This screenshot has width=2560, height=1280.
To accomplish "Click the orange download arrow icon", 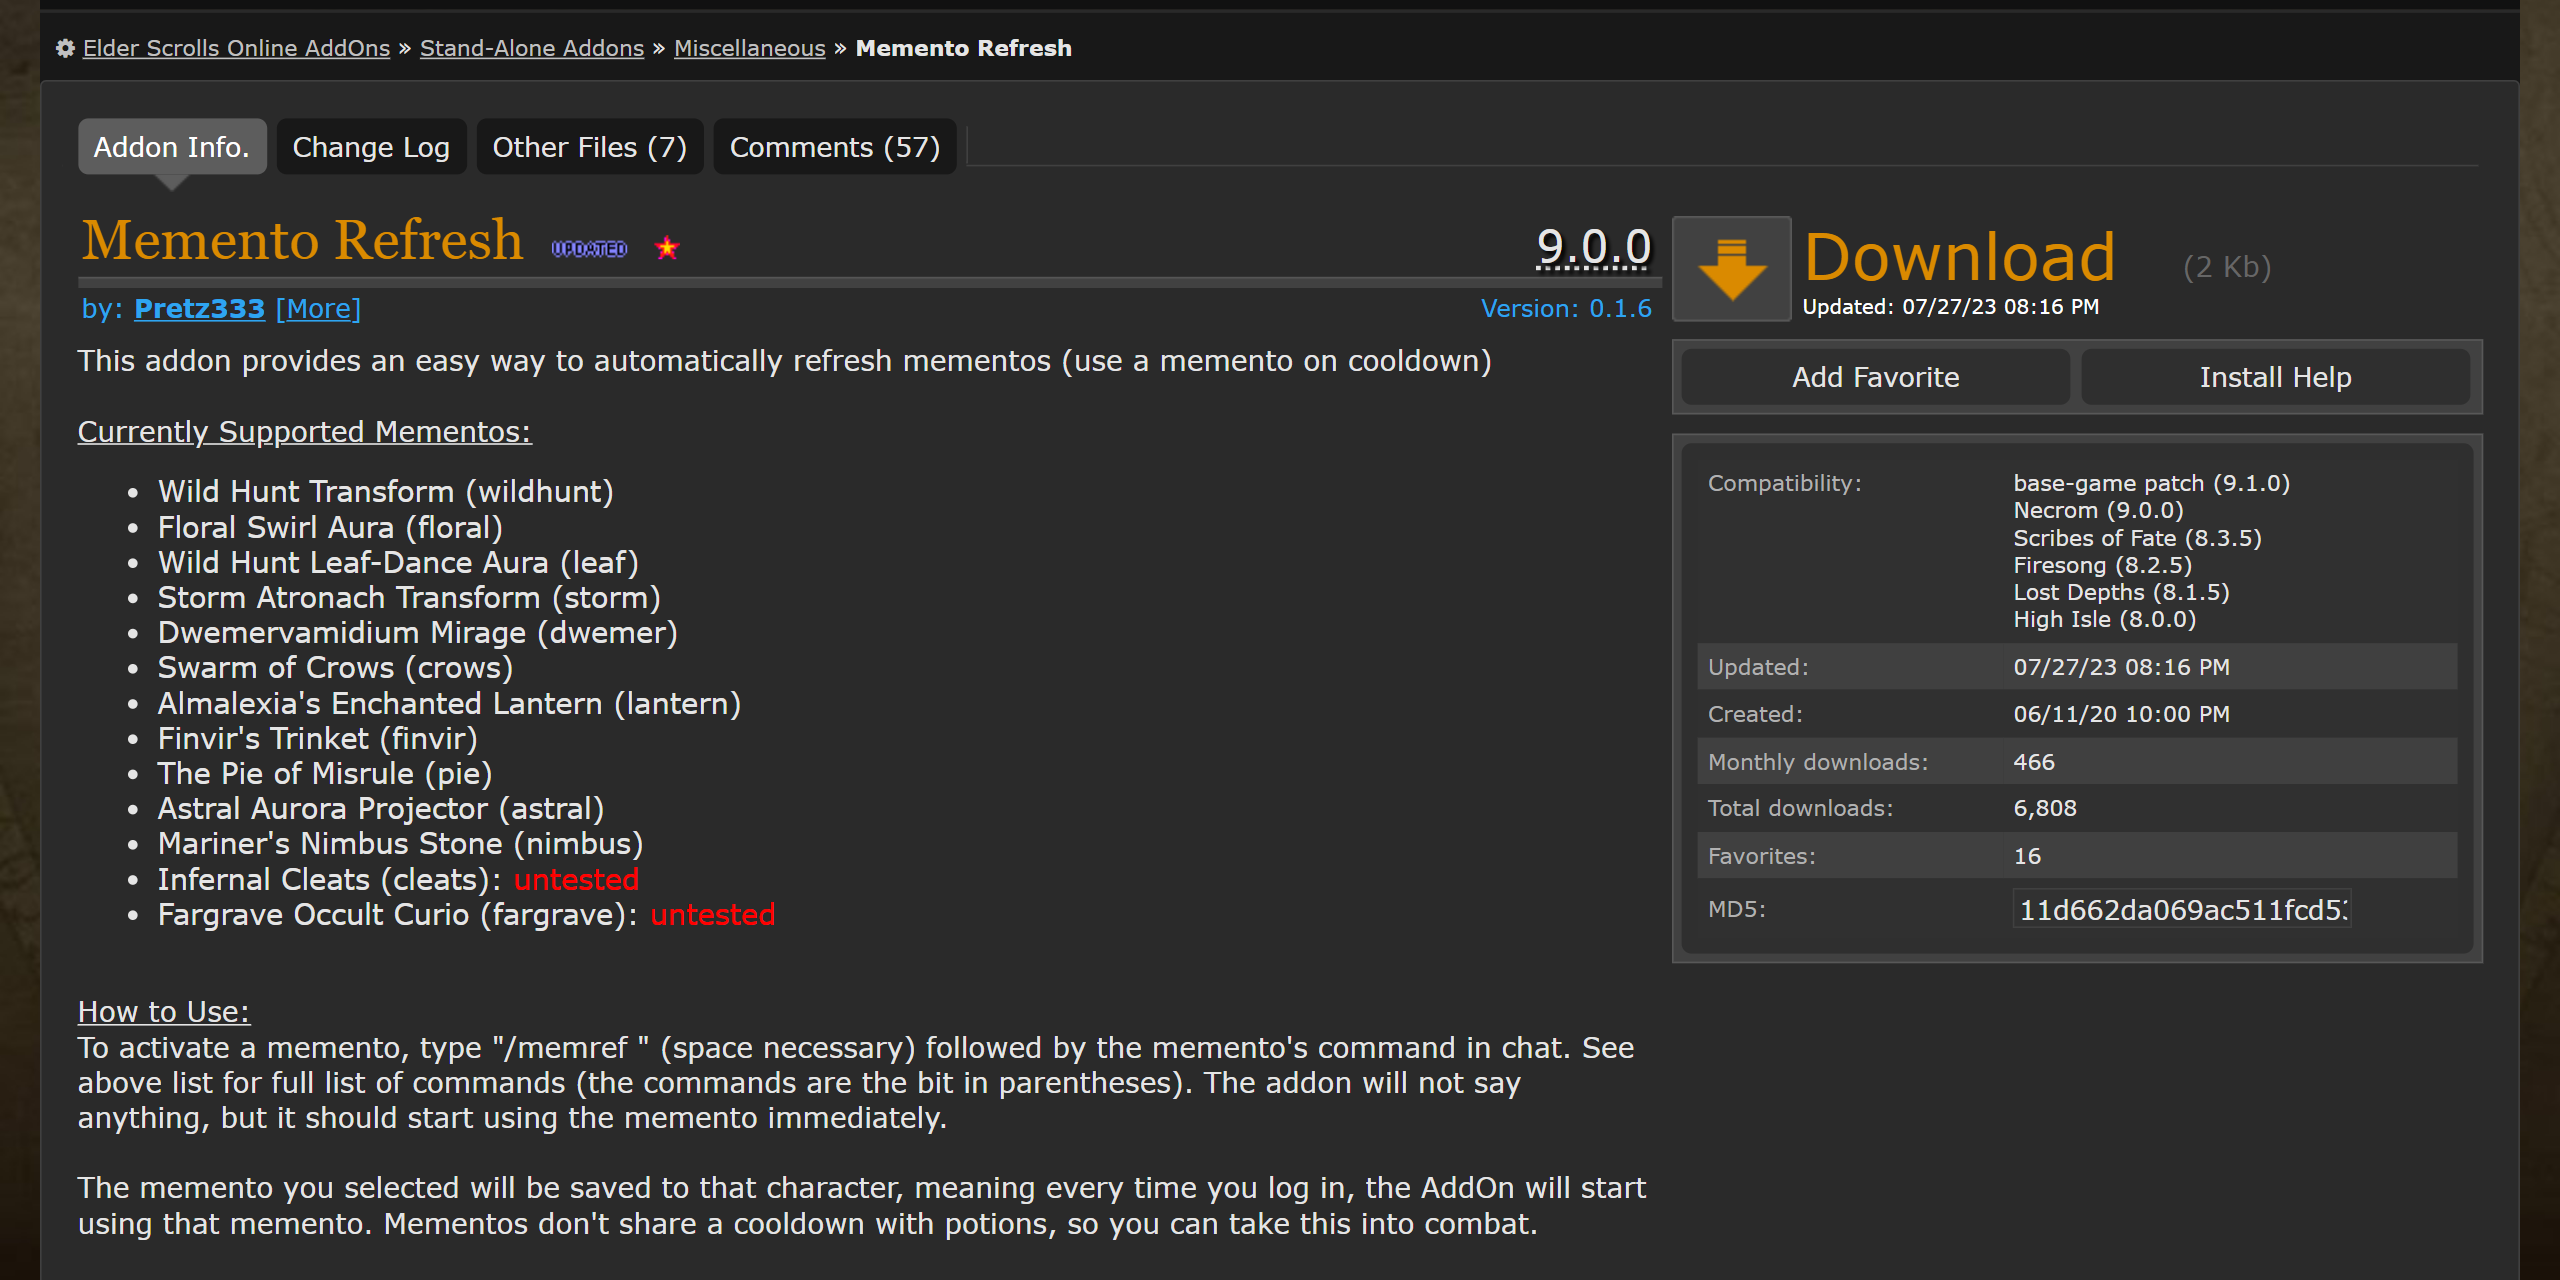I will coord(1731,268).
